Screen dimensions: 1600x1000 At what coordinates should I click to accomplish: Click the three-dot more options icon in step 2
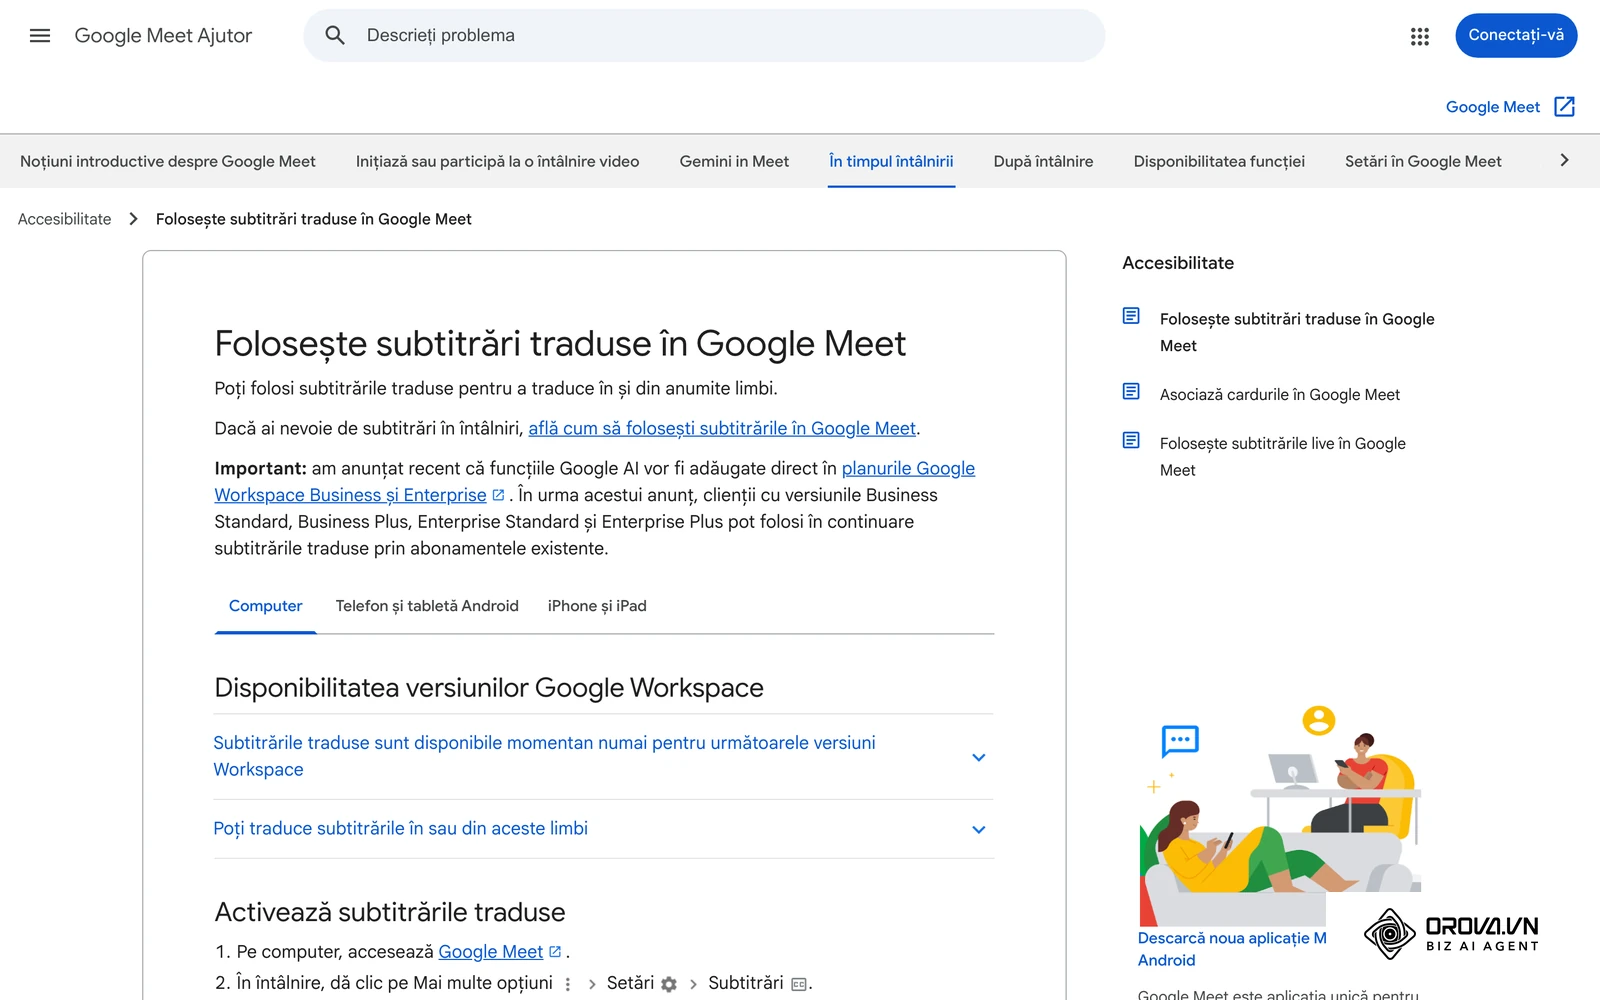(568, 984)
